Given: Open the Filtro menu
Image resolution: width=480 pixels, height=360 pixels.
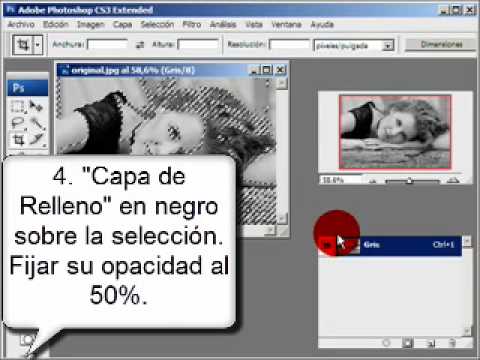Looking at the screenshot, I should click(x=192, y=24).
